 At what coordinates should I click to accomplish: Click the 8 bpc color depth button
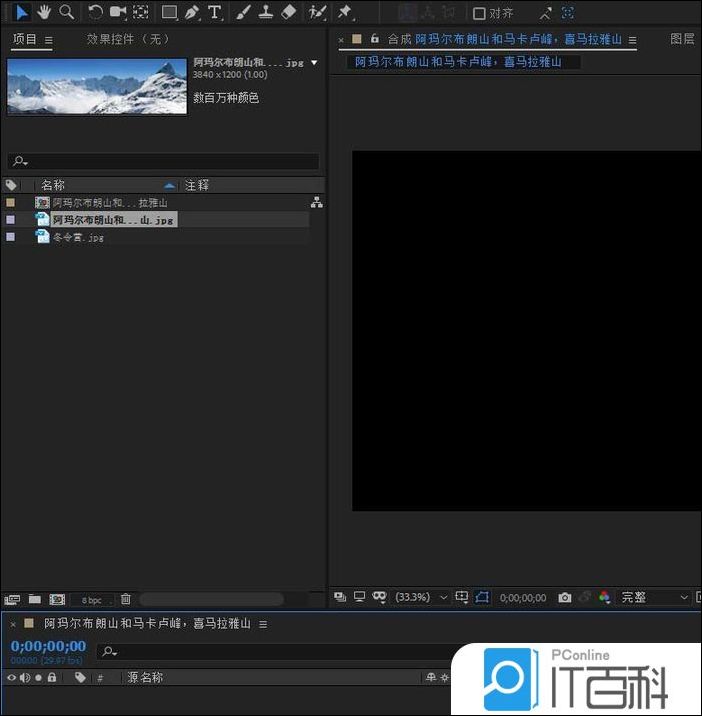point(92,600)
